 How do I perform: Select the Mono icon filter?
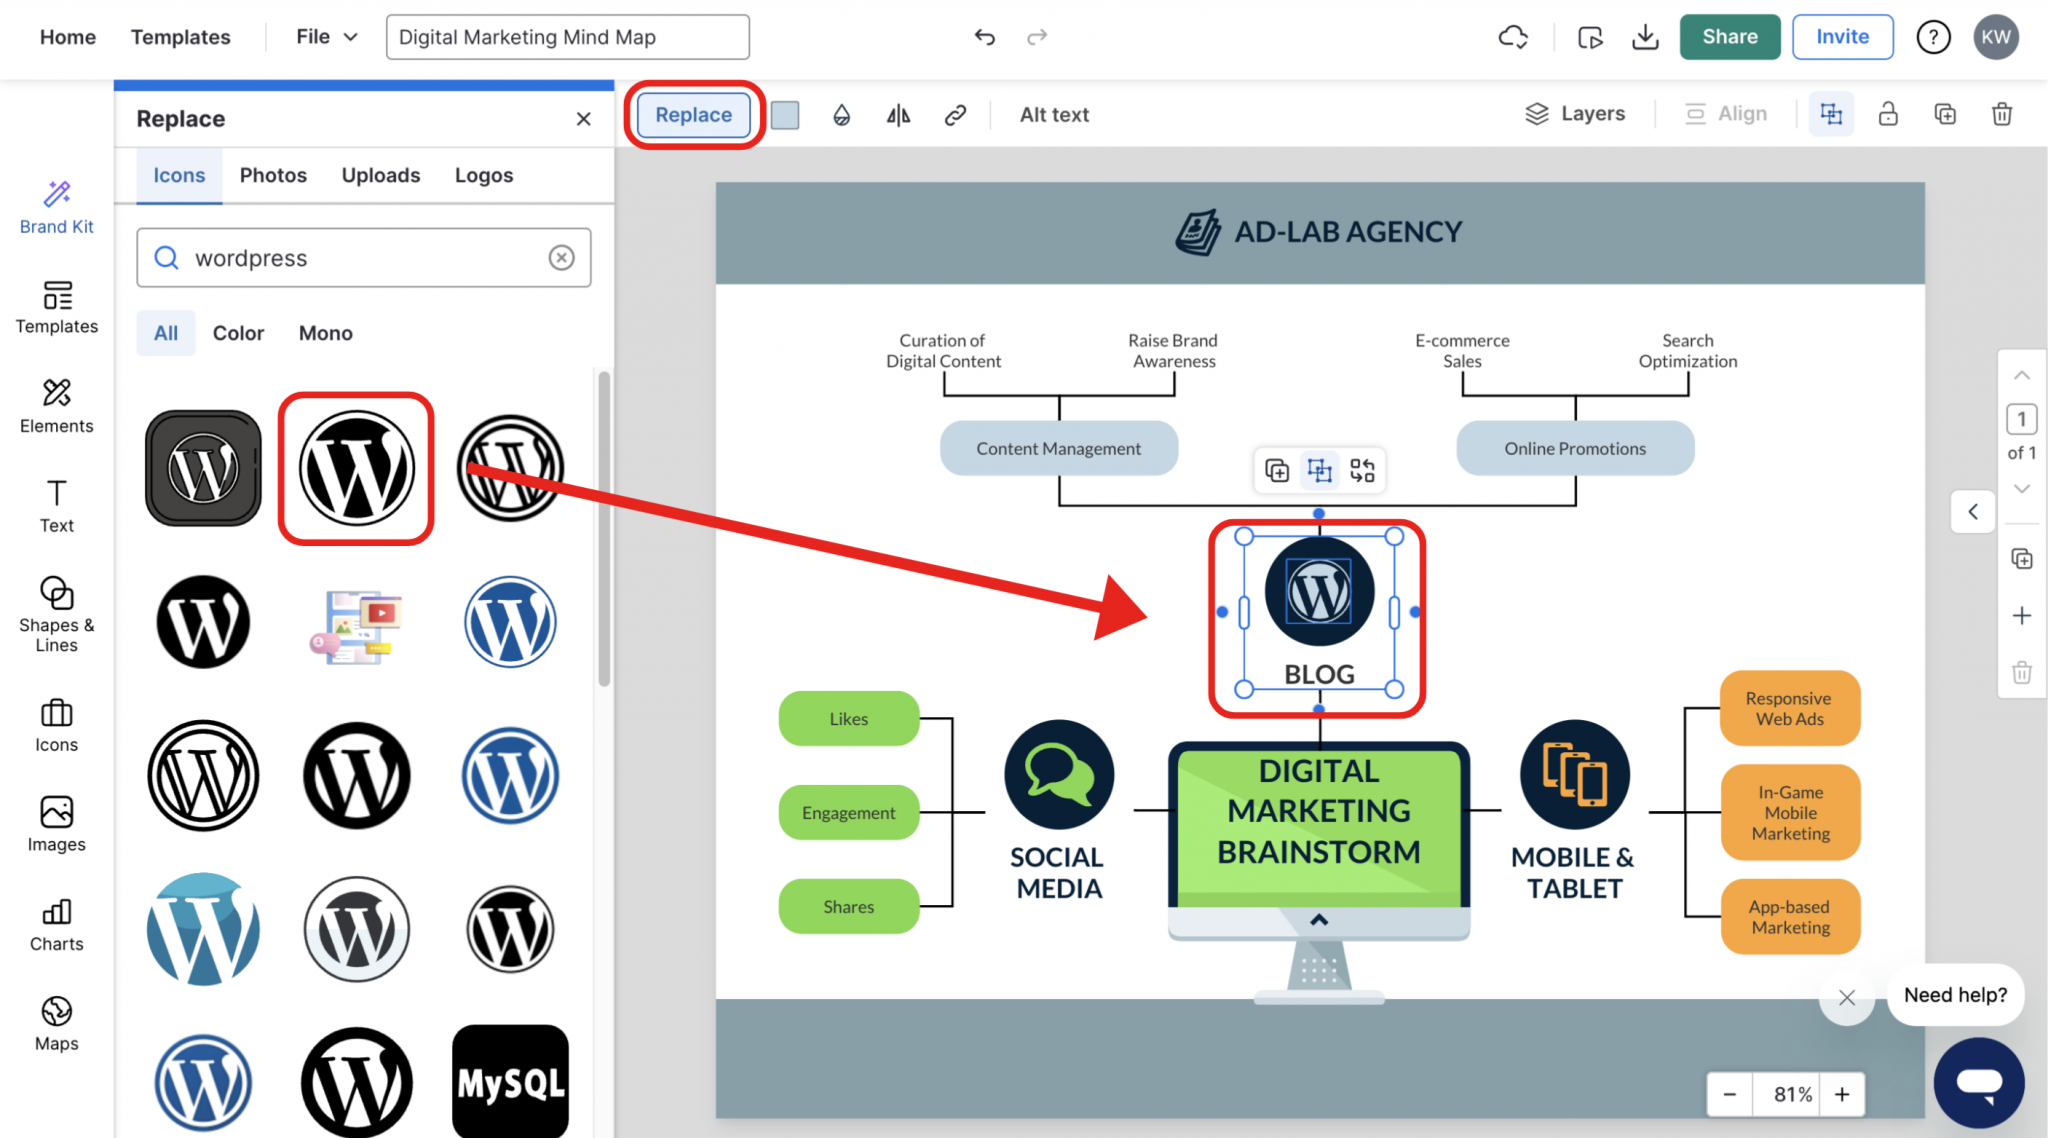click(325, 333)
